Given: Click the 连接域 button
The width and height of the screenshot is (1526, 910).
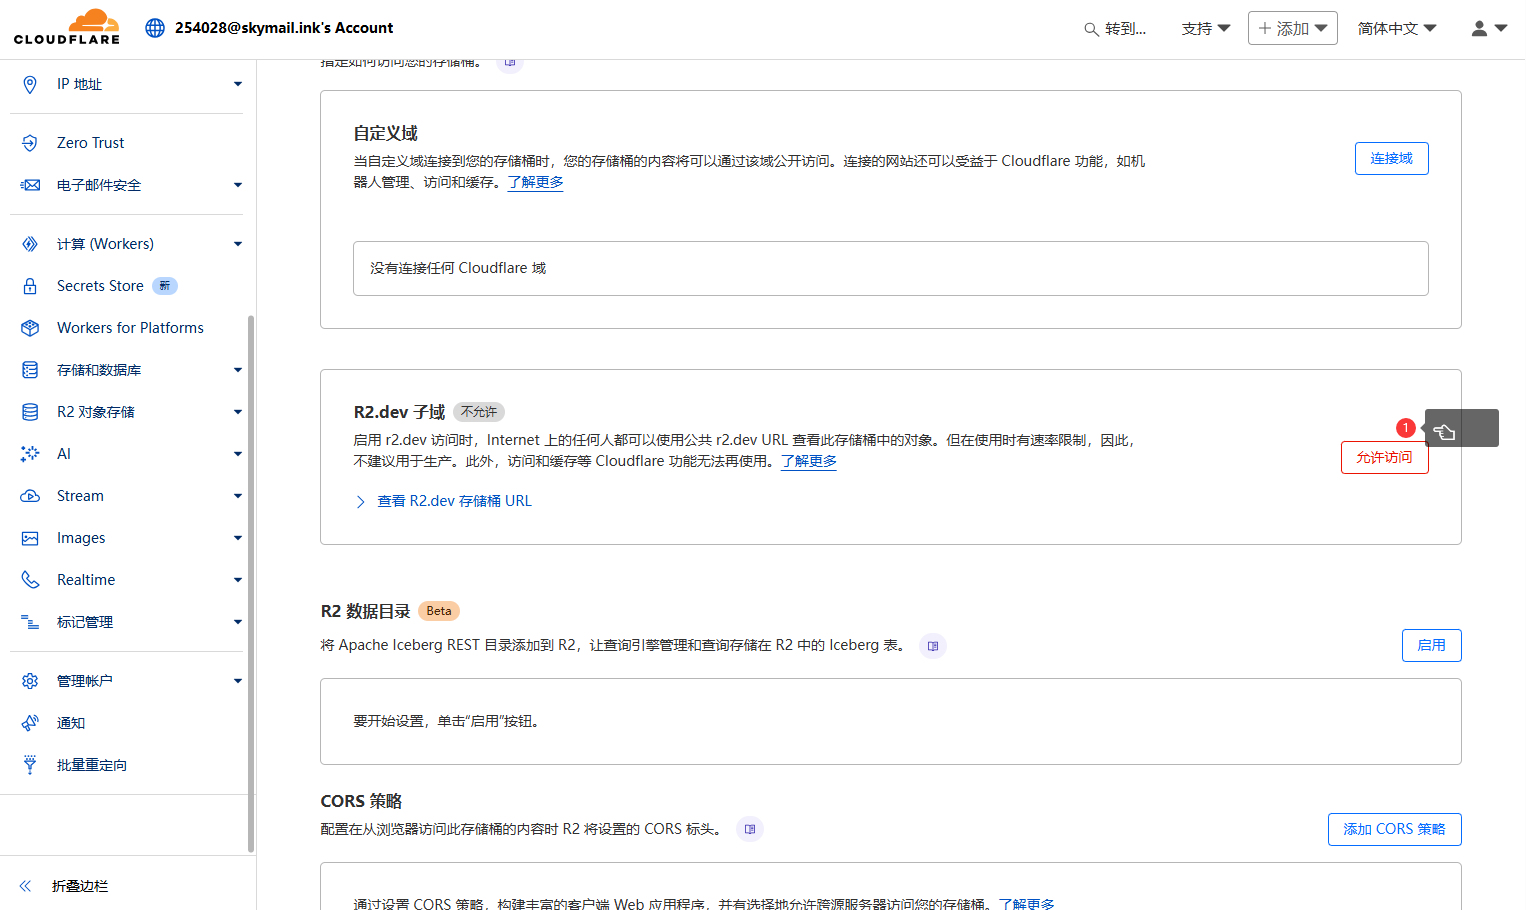Looking at the screenshot, I should (1391, 159).
